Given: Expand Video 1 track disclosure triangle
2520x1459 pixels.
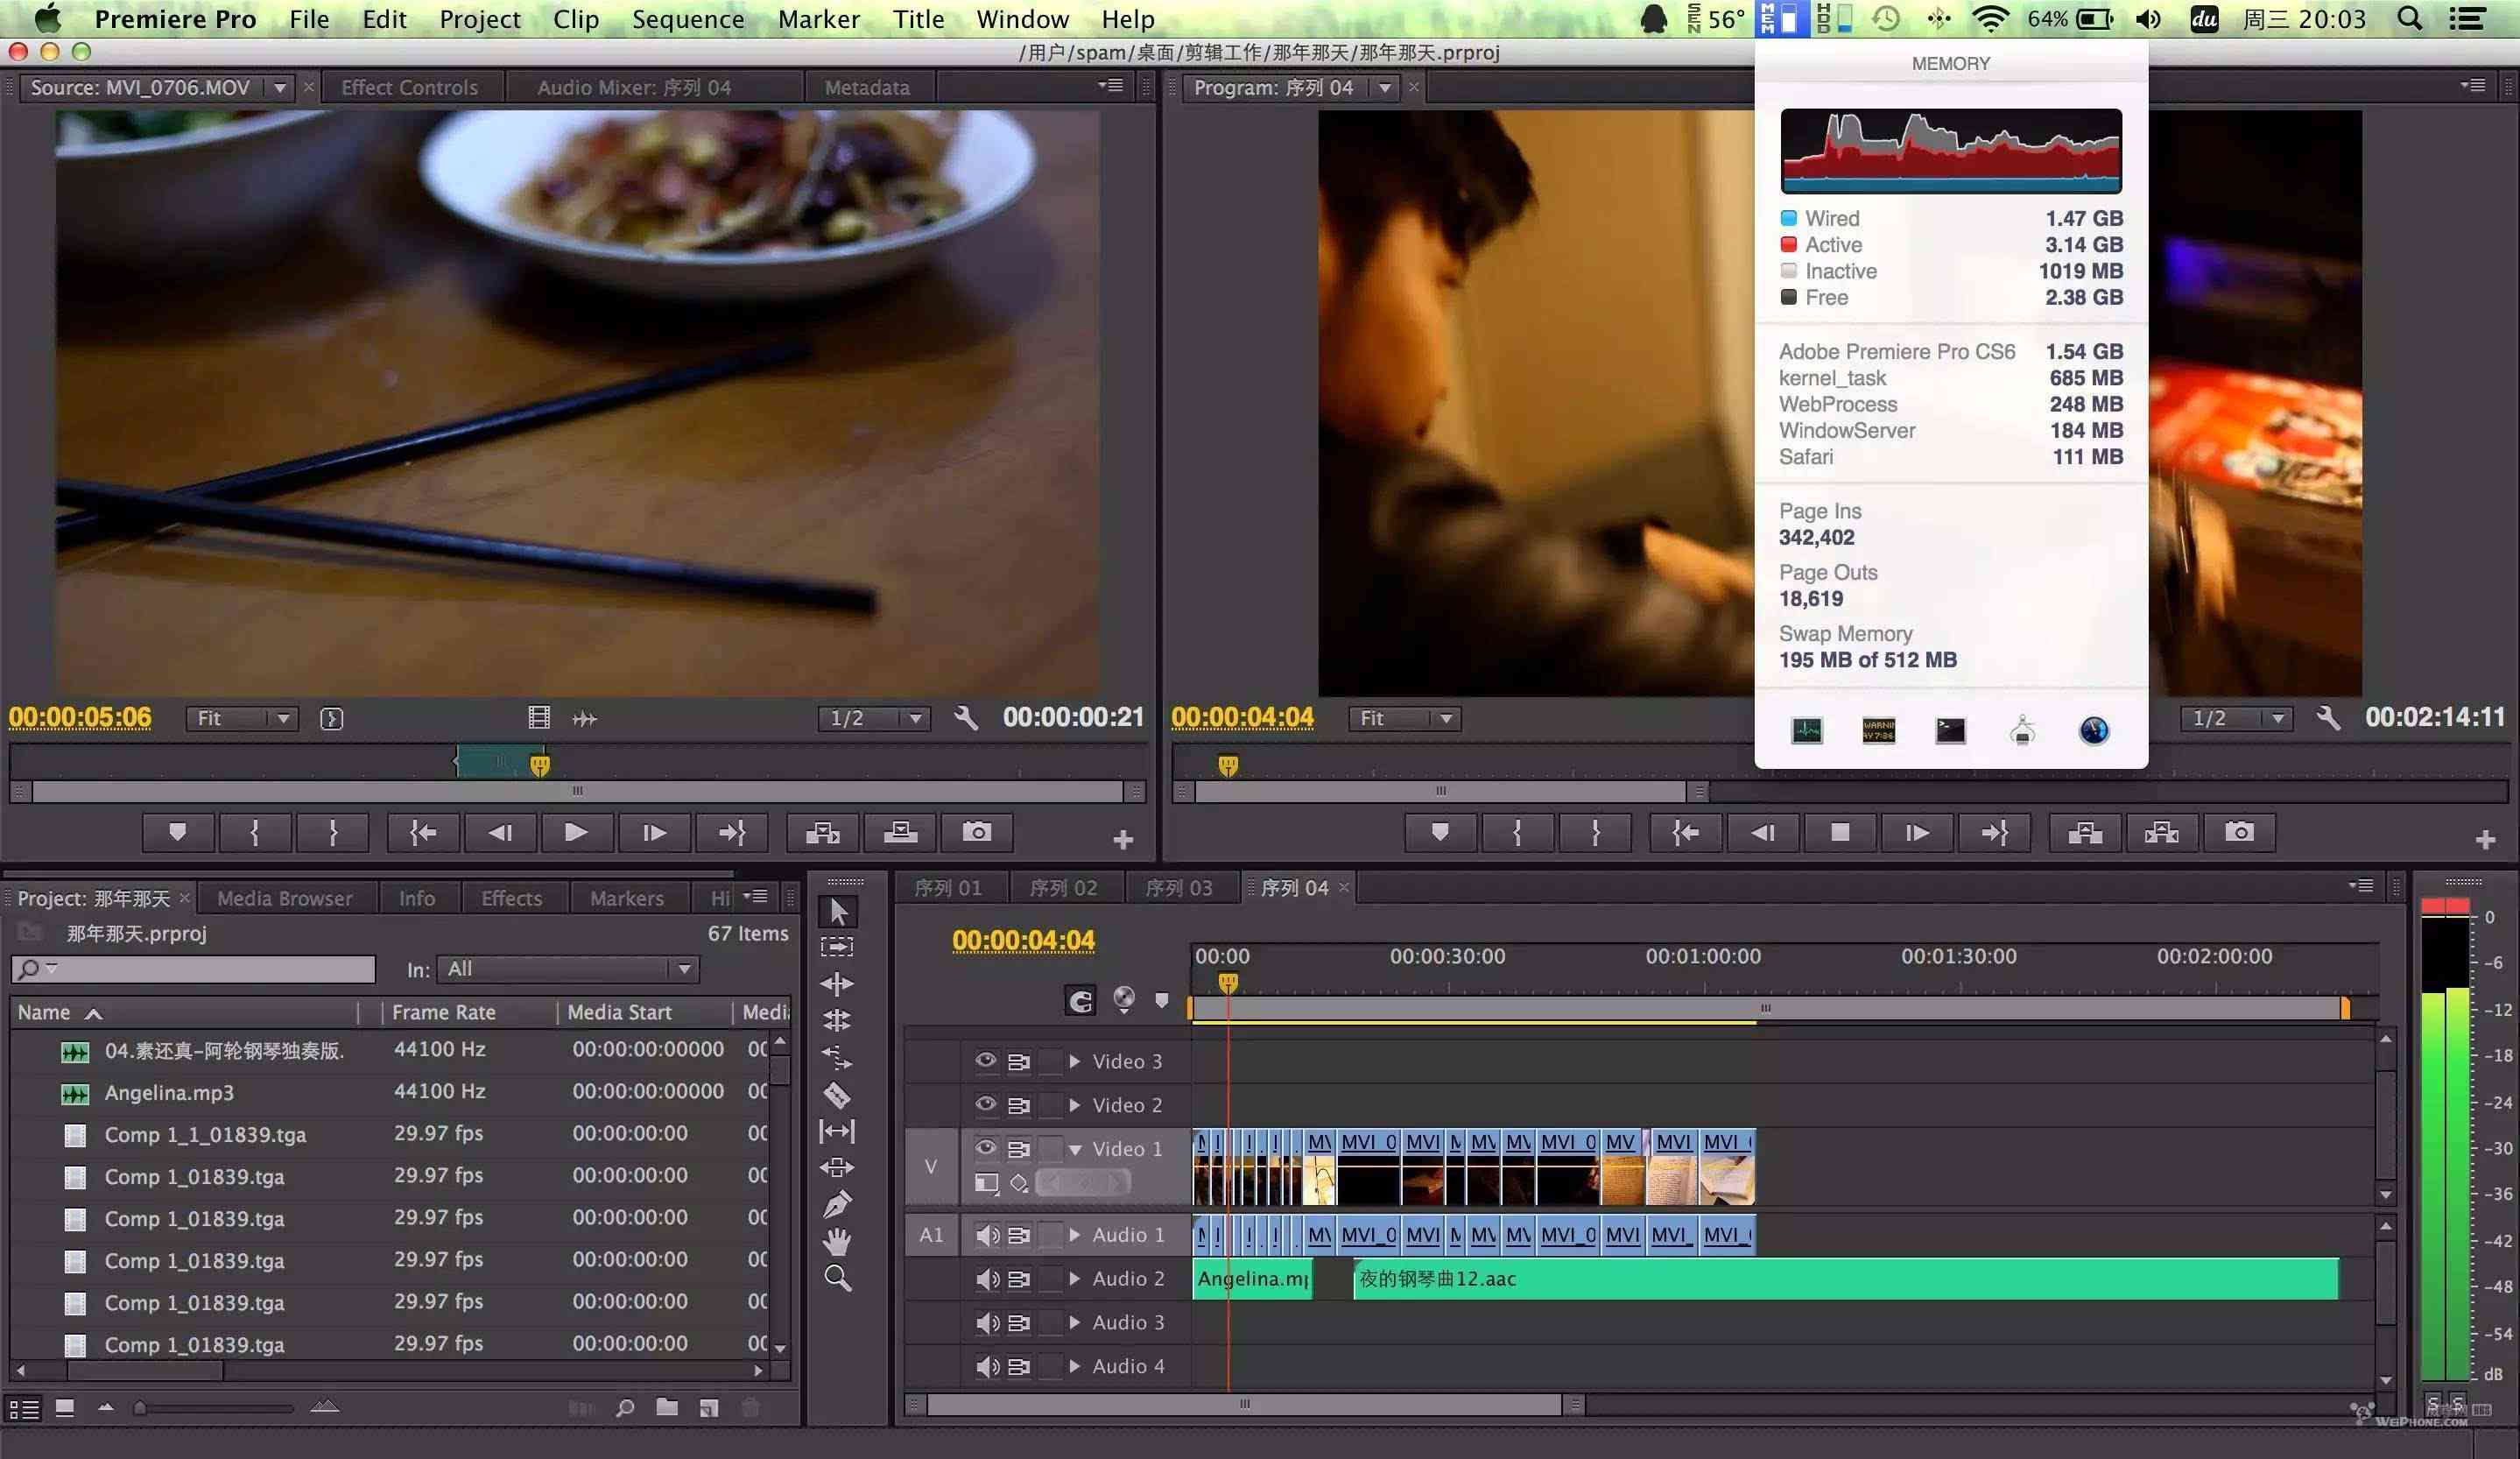Looking at the screenshot, I should click(x=1077, y=1148).
